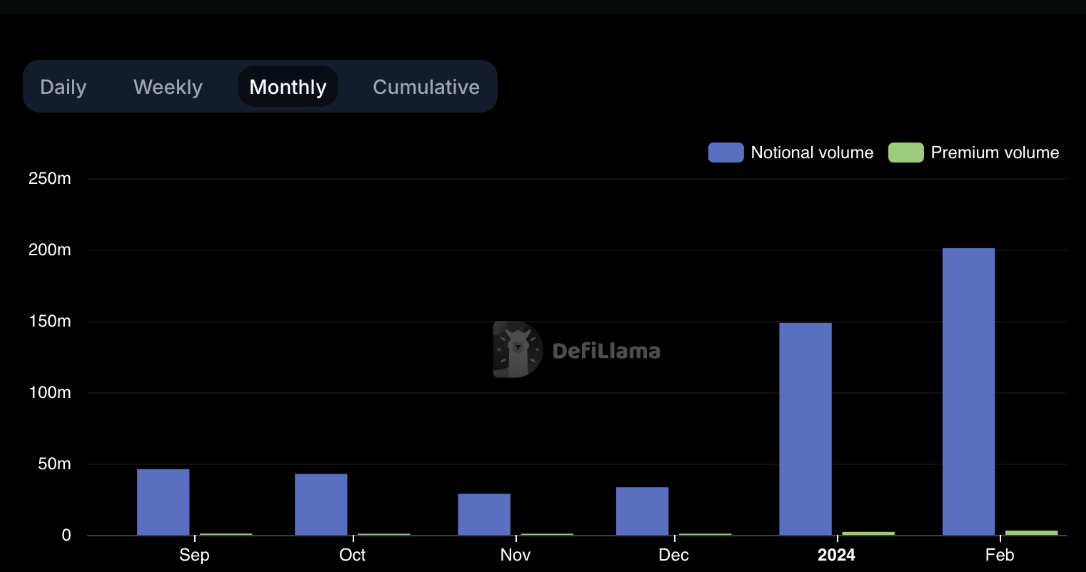The width and height of the screenshot is (1086, 572).
Task: Toggle the green Premium volume legend swatch
Action: point(905,152)
